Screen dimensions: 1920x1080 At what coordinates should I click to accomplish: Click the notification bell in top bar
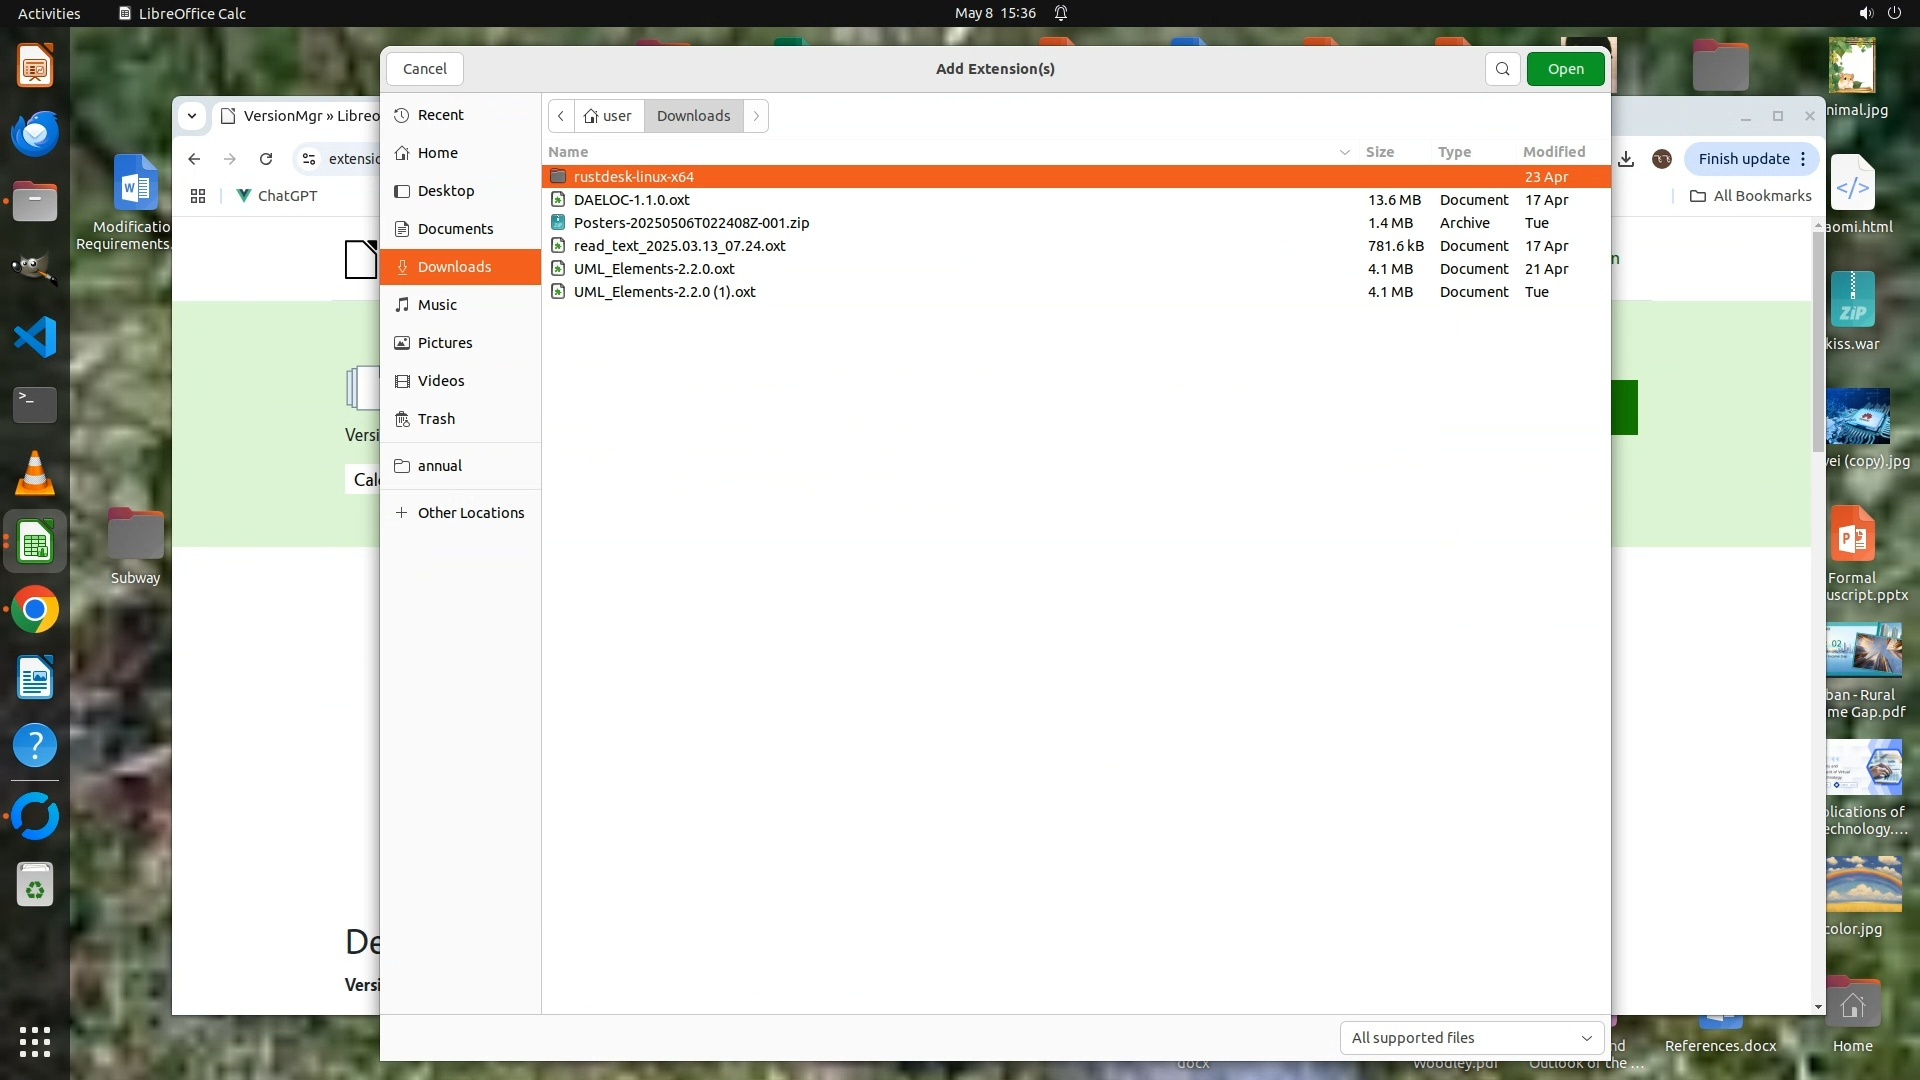coord(1061,13)
